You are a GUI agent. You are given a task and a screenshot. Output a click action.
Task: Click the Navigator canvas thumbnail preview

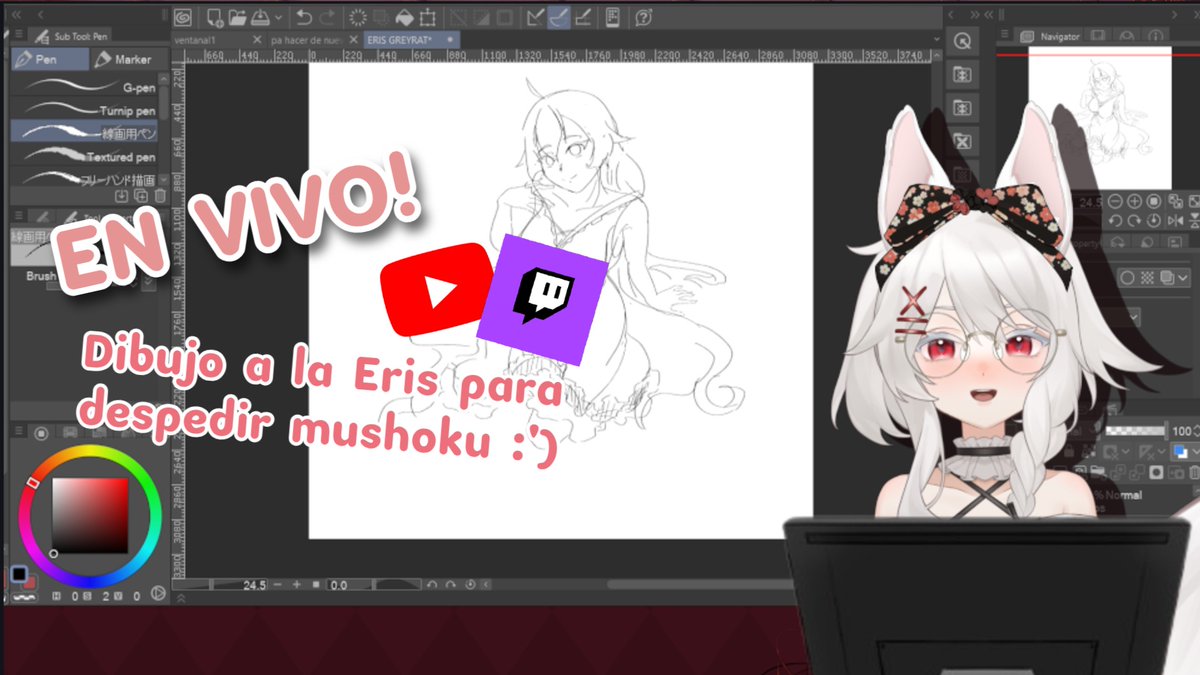[1099, 117]
